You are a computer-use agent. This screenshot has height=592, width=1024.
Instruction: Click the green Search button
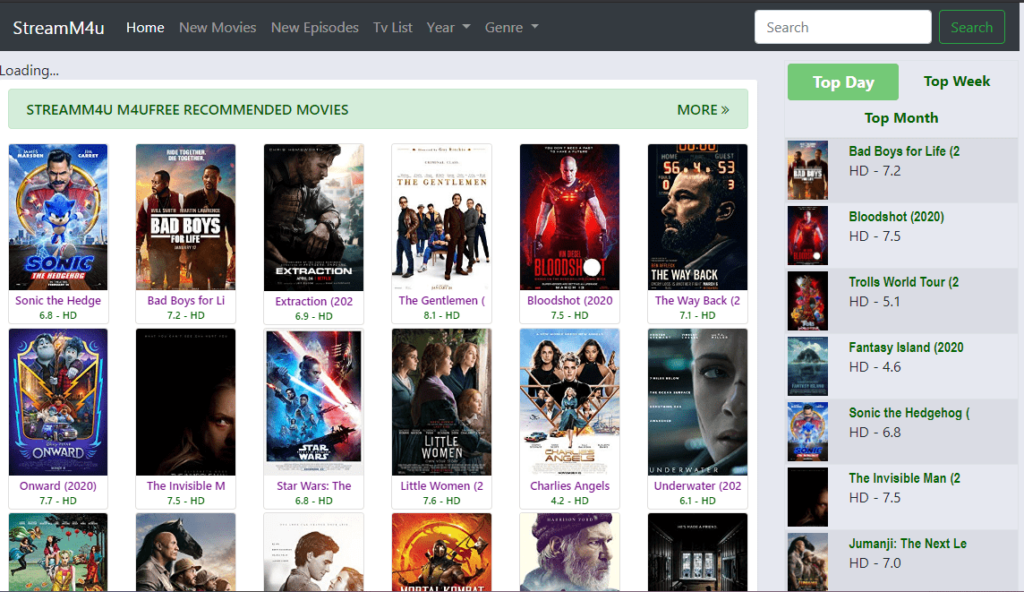972,27
